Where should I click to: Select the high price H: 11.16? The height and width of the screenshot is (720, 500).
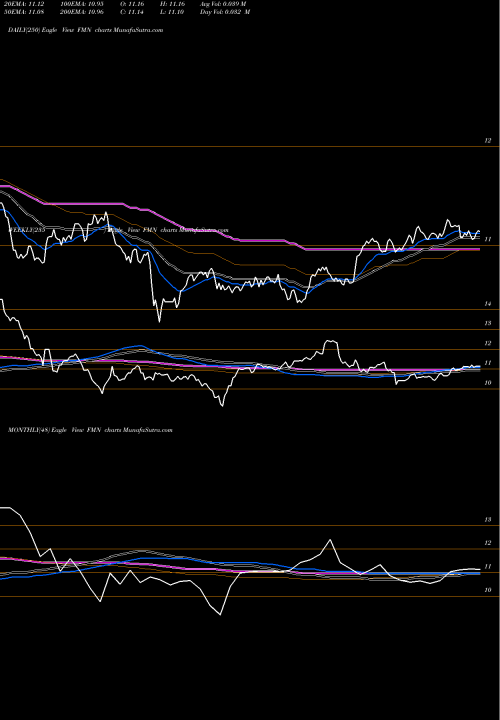click(172, 4)
